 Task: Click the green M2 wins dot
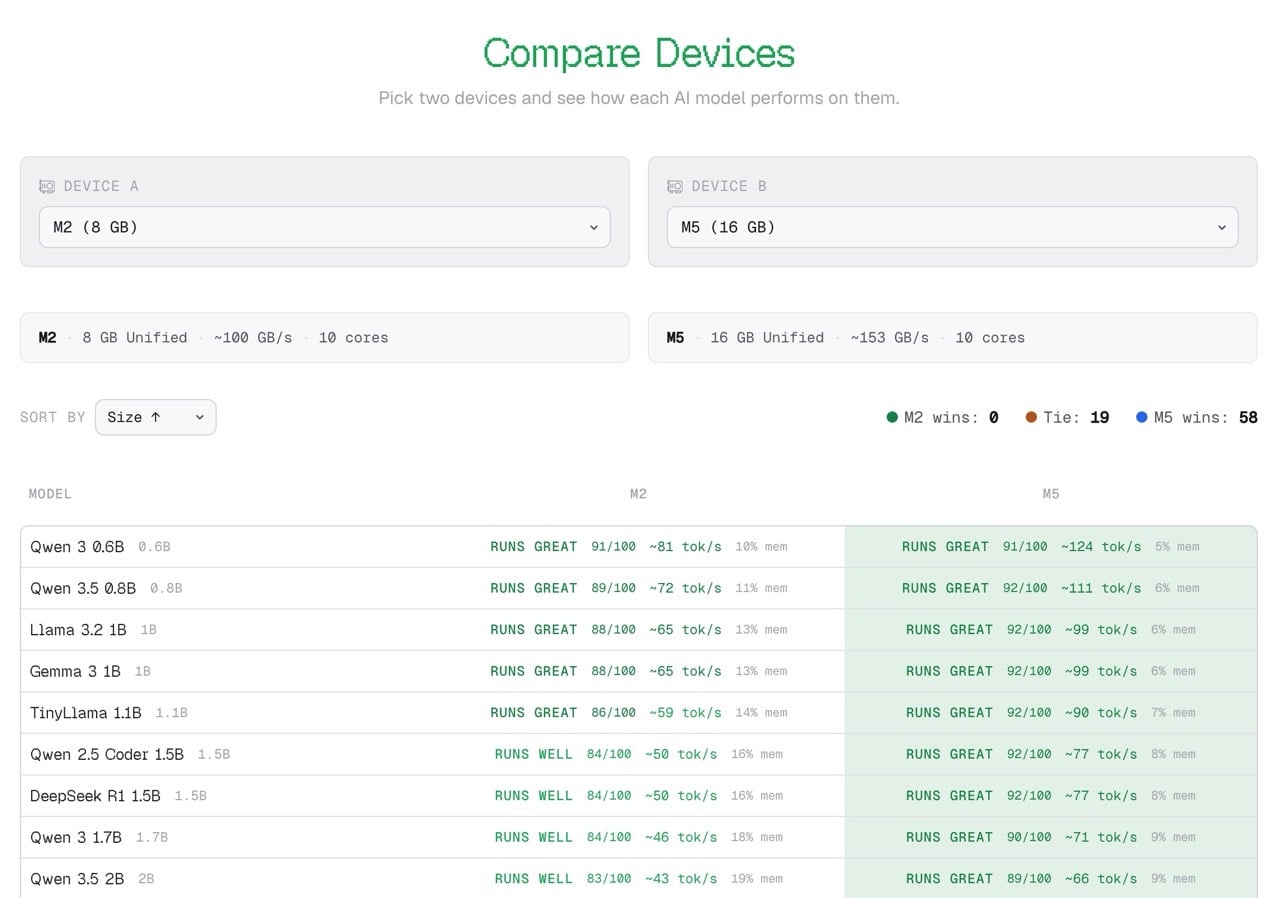892,417
